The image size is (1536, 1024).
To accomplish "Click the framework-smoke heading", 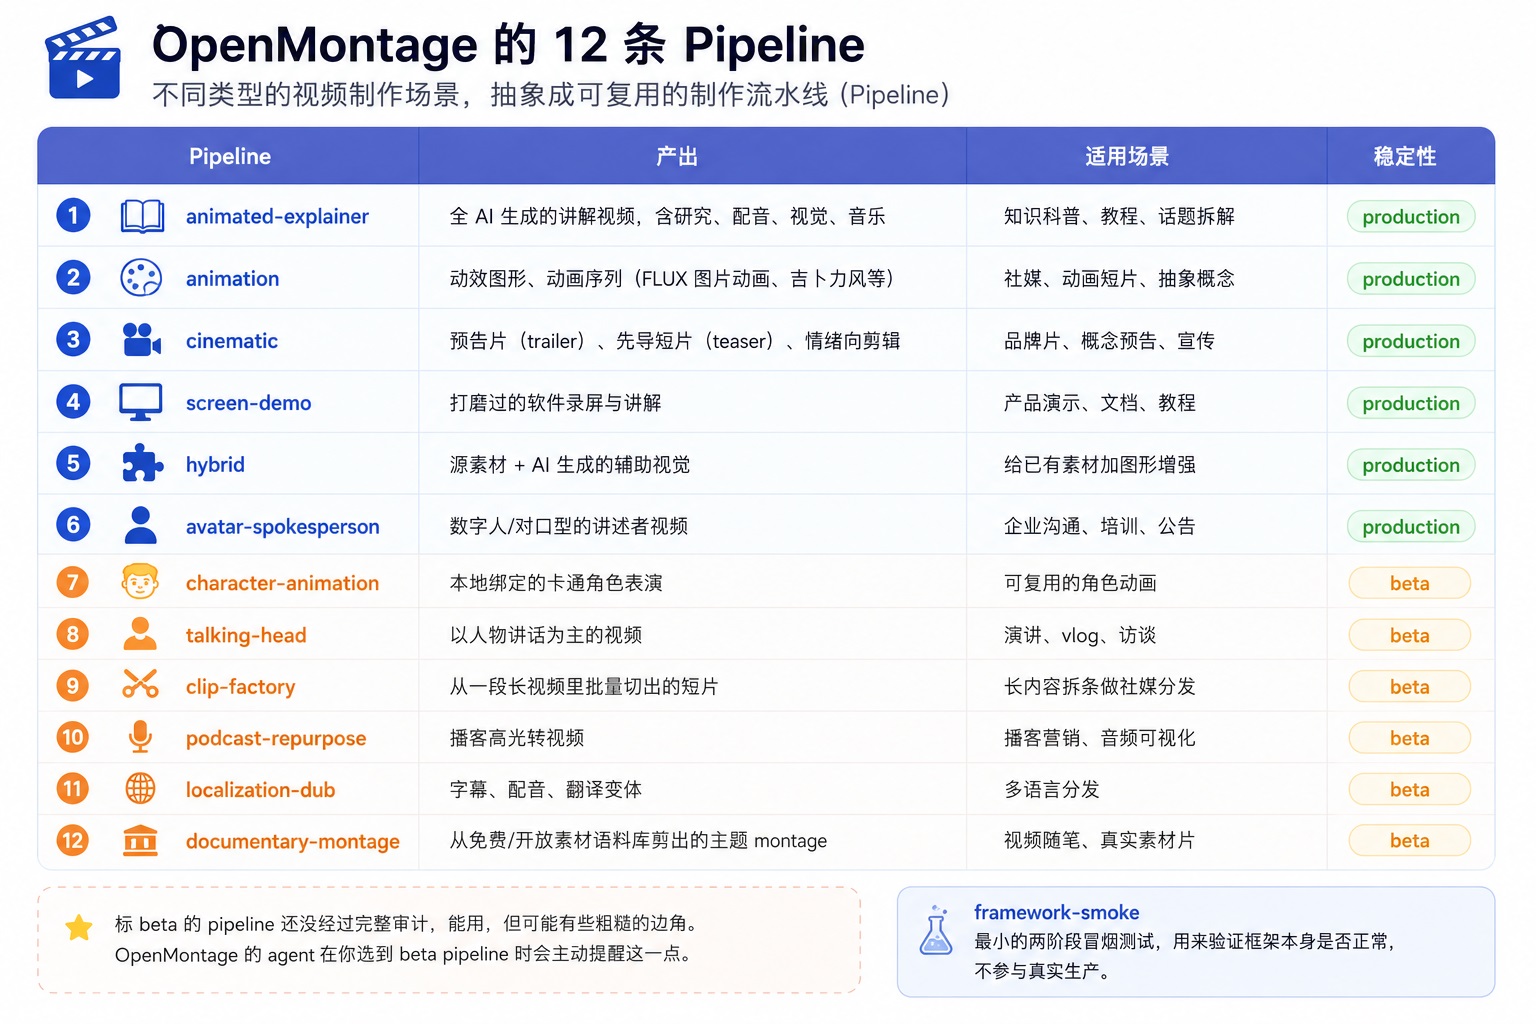I will pos(1056,912).
